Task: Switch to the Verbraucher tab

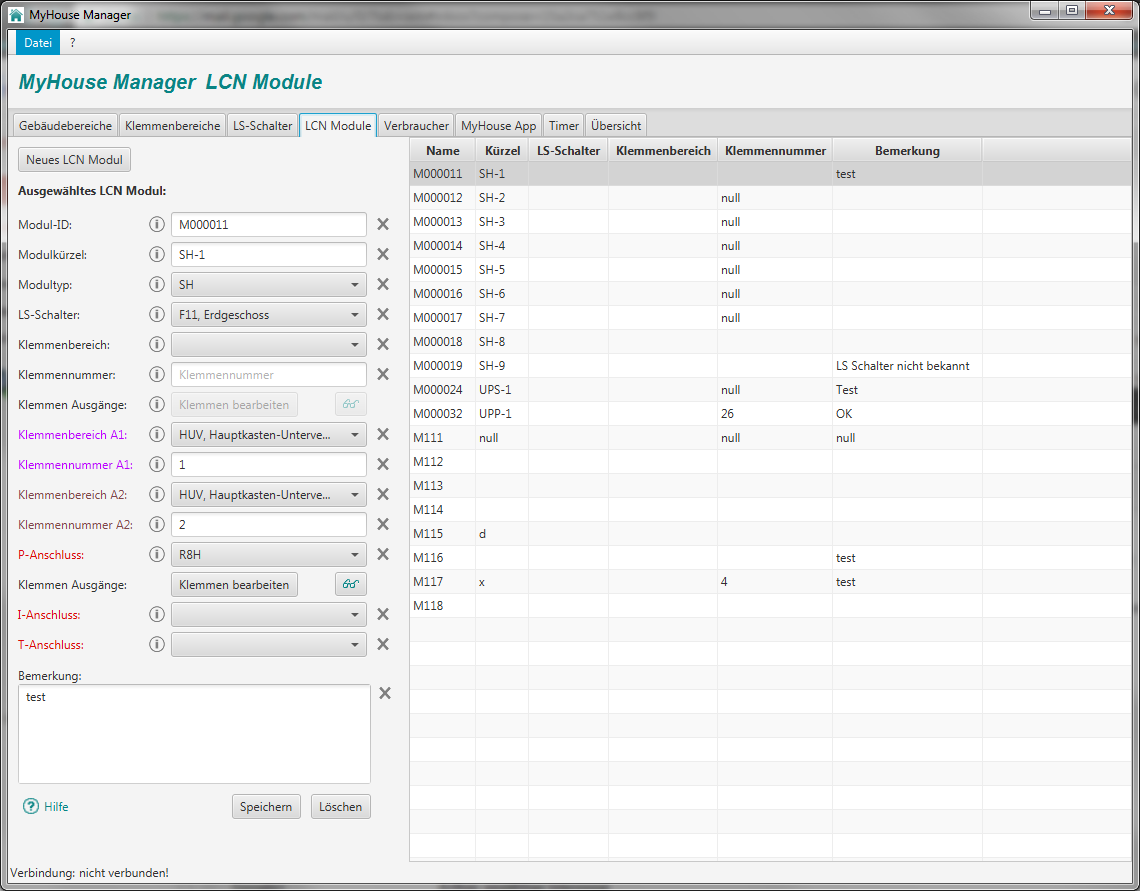Action: coord(416,126)
